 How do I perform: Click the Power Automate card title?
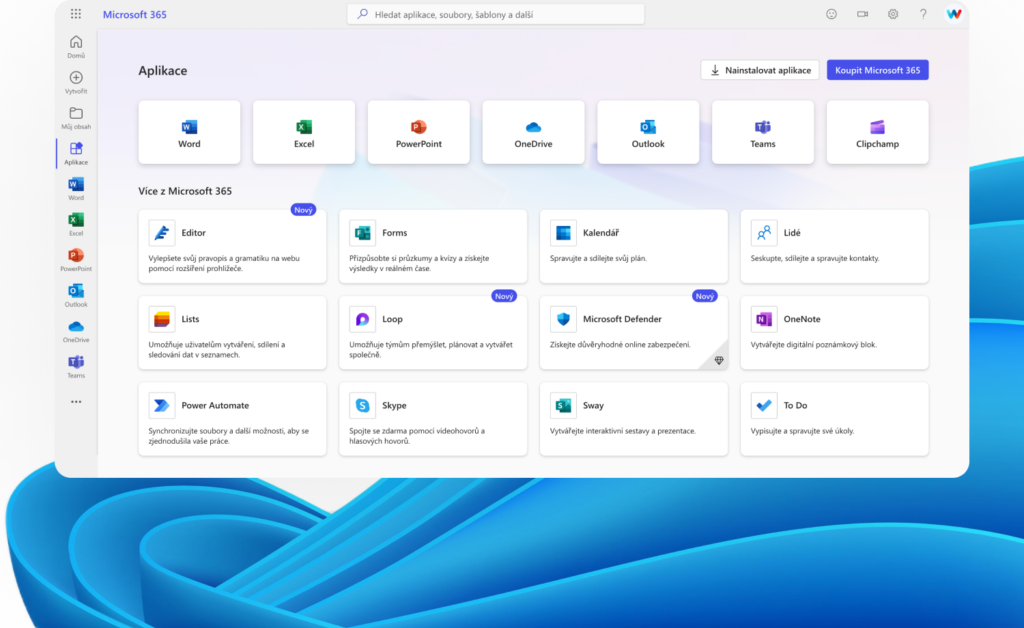coord(215,405)
